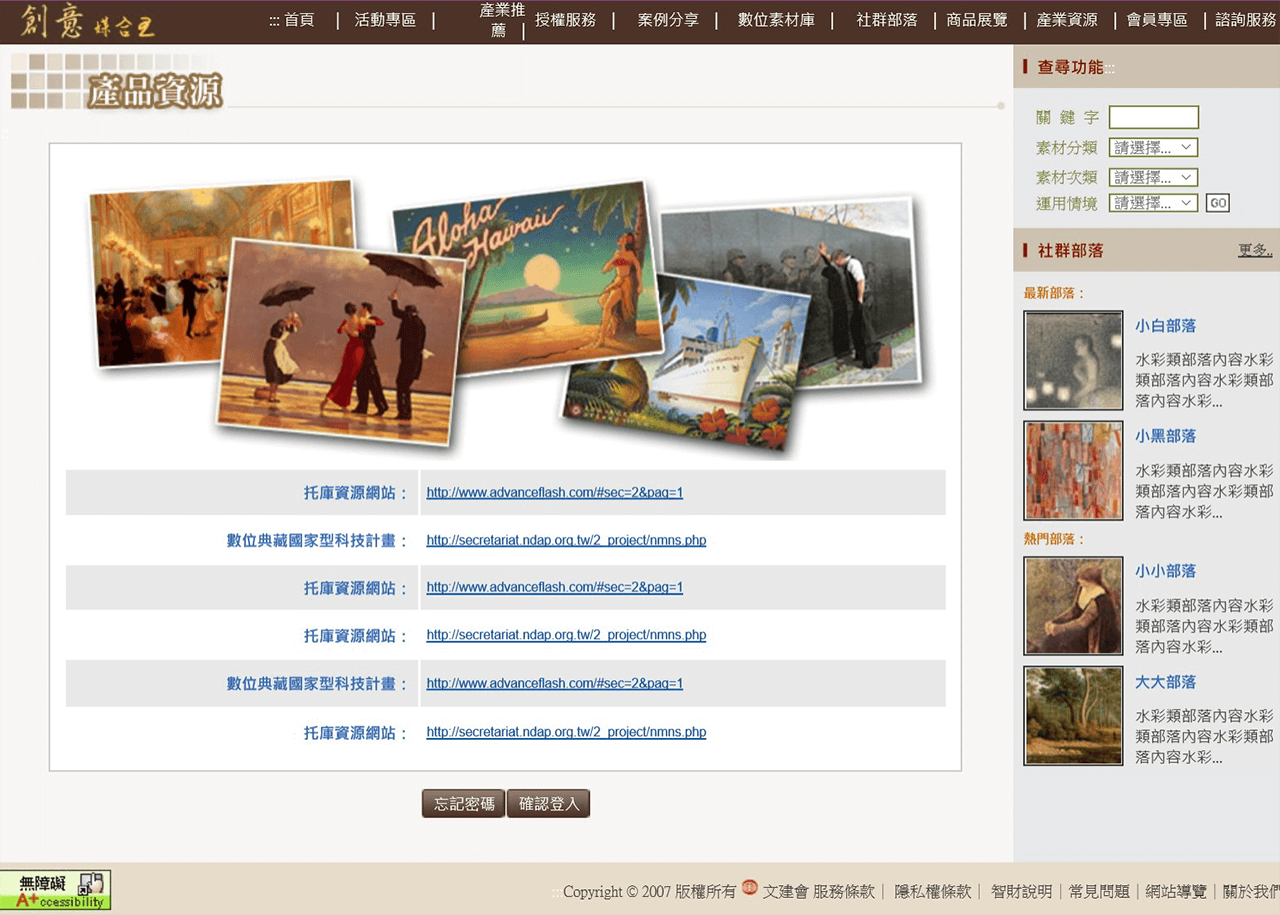Click the 小小部落 title link
Screen dimensions: 1280x915
tap(1165, 571)
